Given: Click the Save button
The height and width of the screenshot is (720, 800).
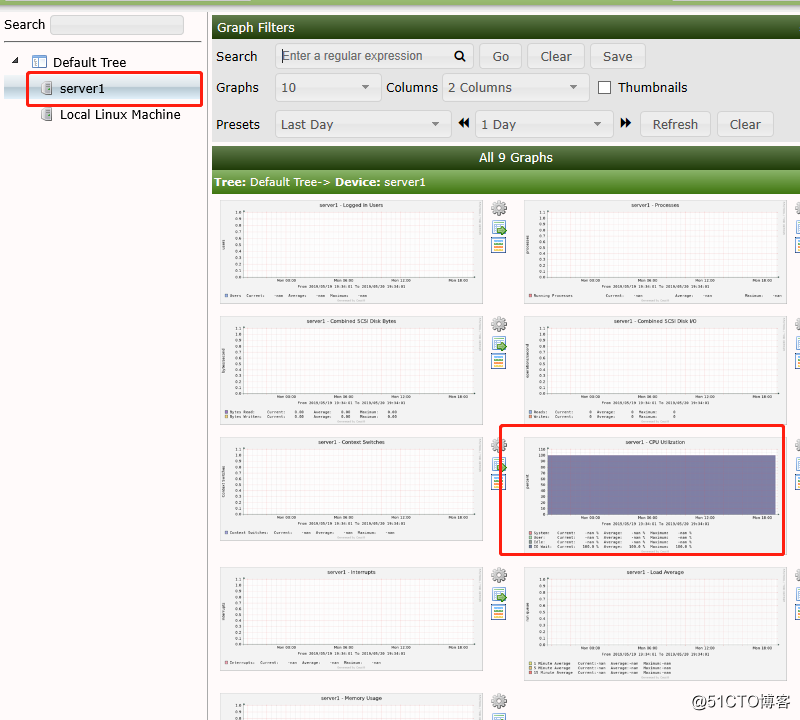Looking at the screenshot, I should click(617, 56).
